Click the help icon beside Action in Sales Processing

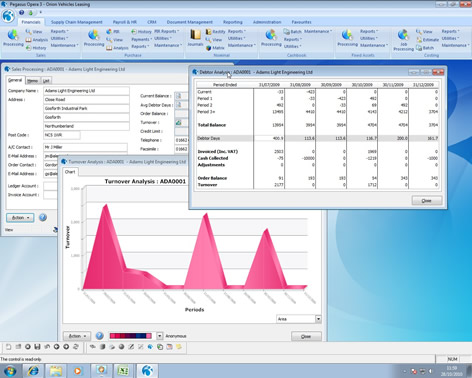43,217
